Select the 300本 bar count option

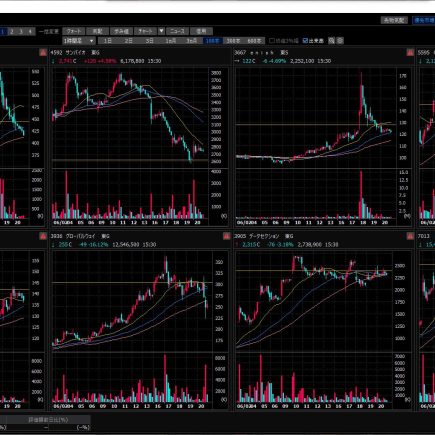click(233, 41)
